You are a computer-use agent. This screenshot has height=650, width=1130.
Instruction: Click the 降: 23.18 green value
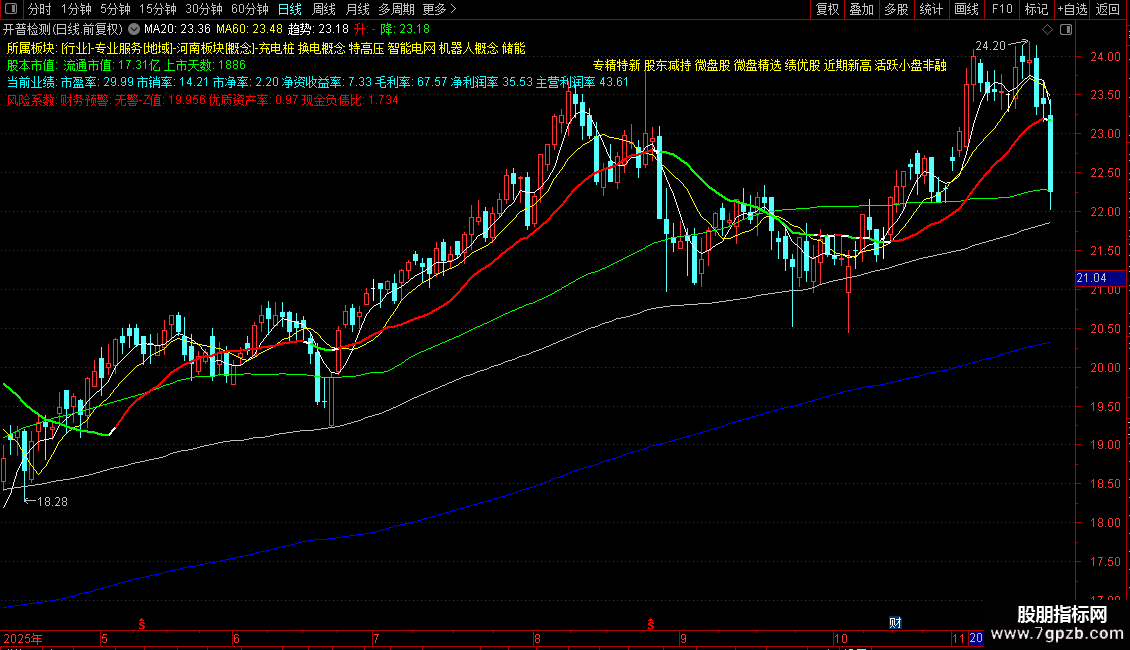point(405,29)
